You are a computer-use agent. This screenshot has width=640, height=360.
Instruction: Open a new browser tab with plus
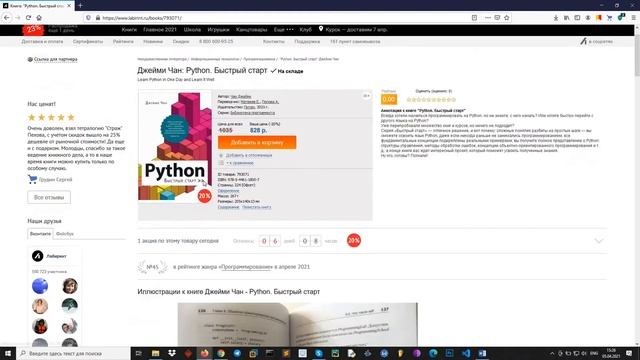click(80, 5)
